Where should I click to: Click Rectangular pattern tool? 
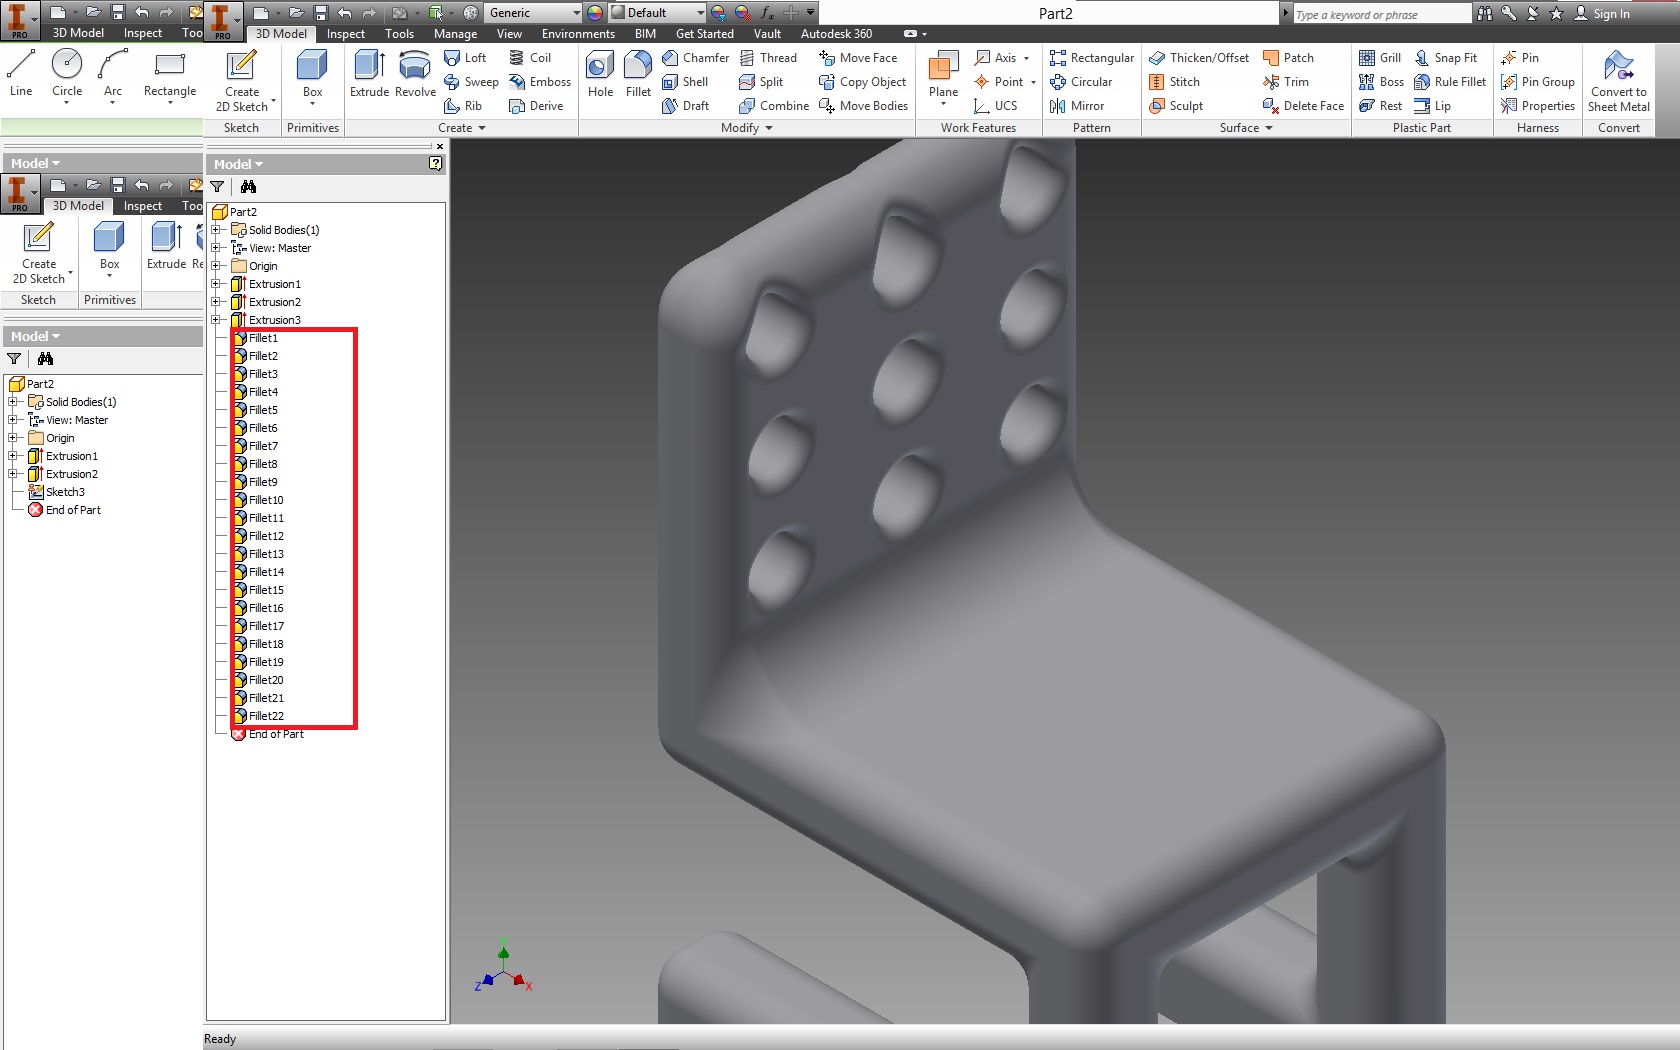click(x=1092, y=58)
